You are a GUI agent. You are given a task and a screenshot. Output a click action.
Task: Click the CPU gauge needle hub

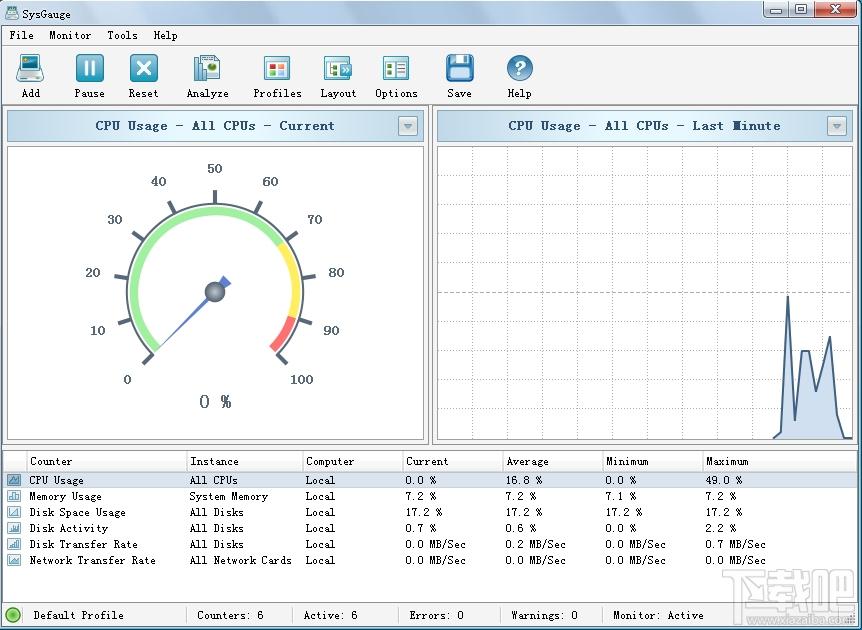[215, 292]
